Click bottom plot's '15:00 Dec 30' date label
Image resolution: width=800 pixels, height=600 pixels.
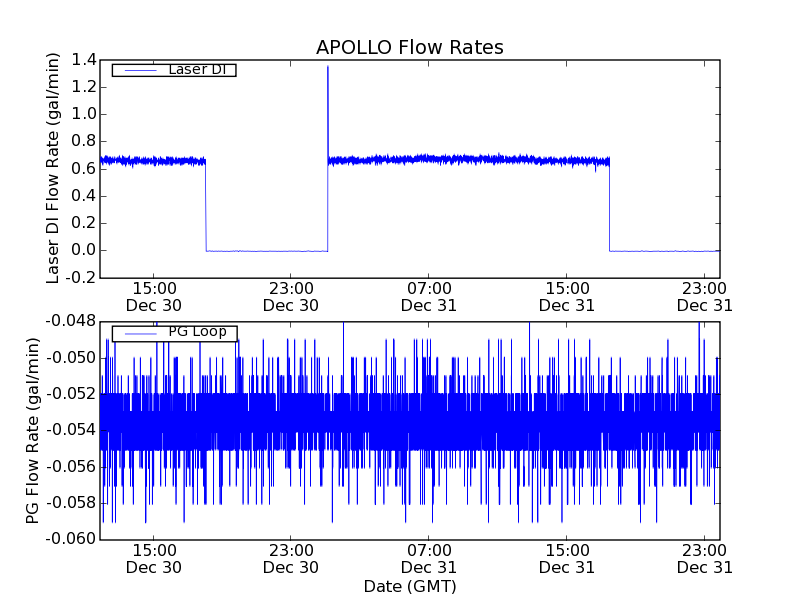tap(154, 559)
